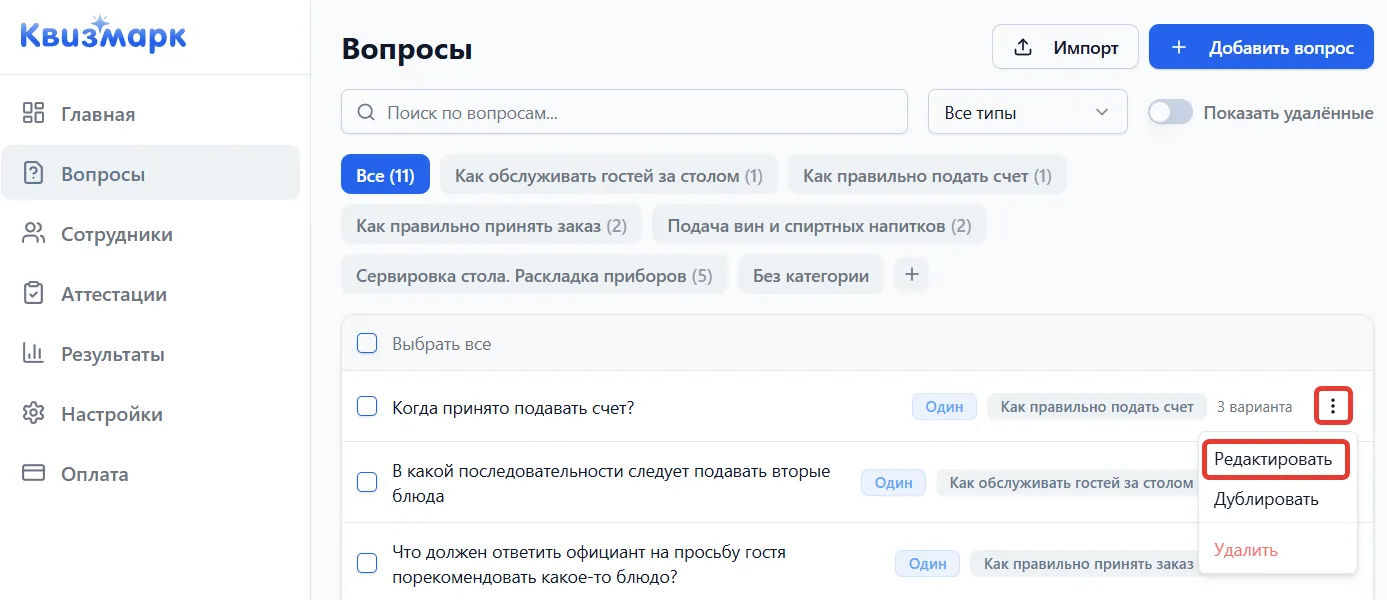Click the Сотрудники people icon

34,233
